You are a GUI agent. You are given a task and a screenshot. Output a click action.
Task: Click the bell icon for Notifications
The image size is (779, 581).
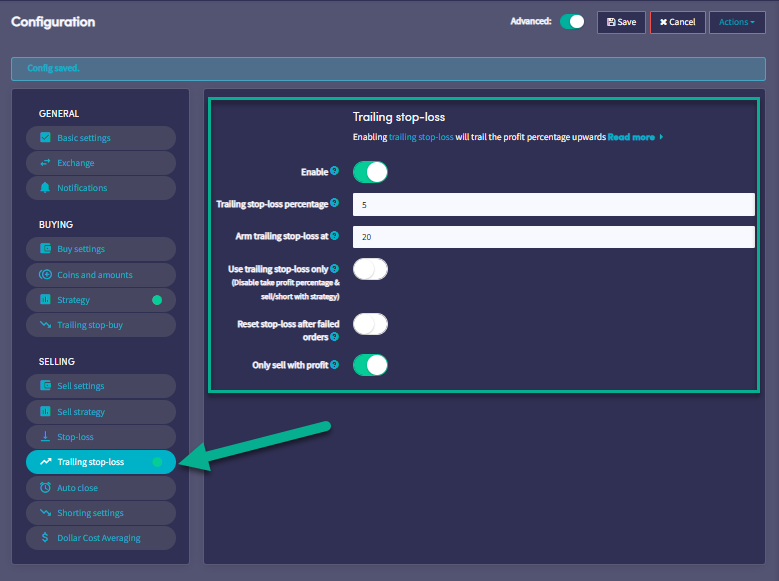point(45,188)
